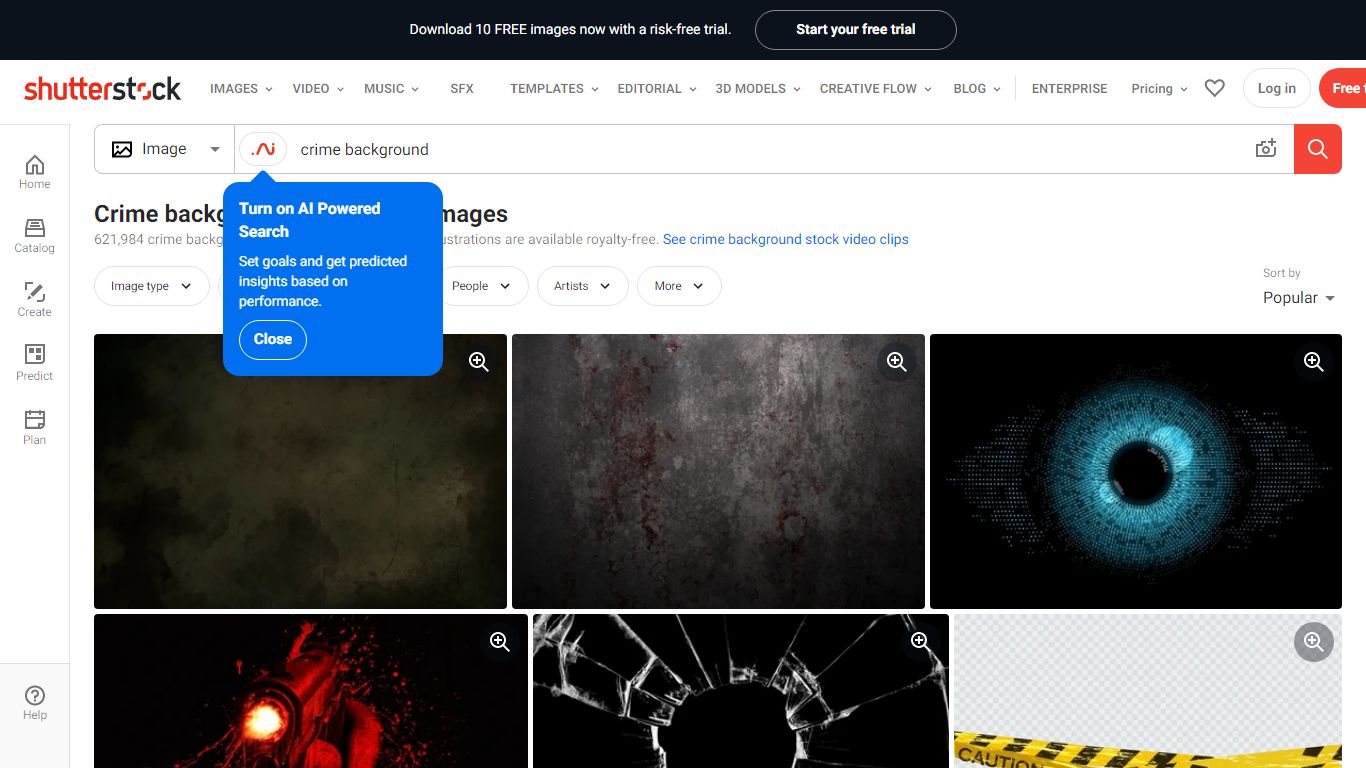The image size is (1366, 768).
Task: Open the broken glass thumbnail
Action: pos(741,691)
